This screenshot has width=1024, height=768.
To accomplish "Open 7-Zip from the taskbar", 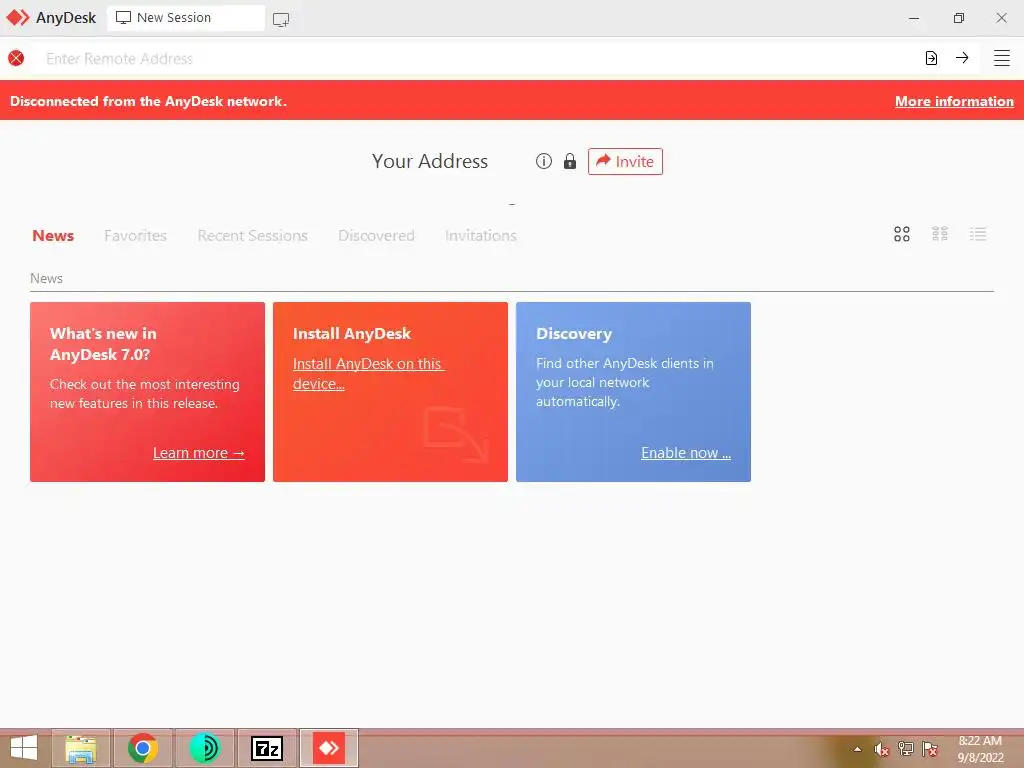I will point(267,748).
